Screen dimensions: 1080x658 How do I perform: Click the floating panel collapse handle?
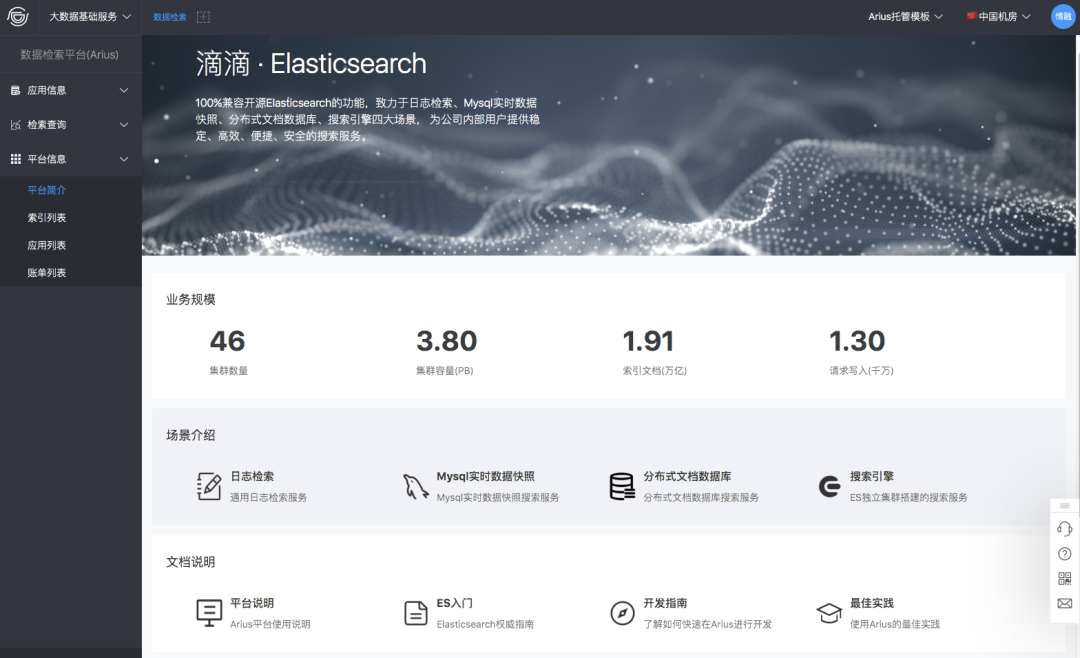click(1065, 506)
